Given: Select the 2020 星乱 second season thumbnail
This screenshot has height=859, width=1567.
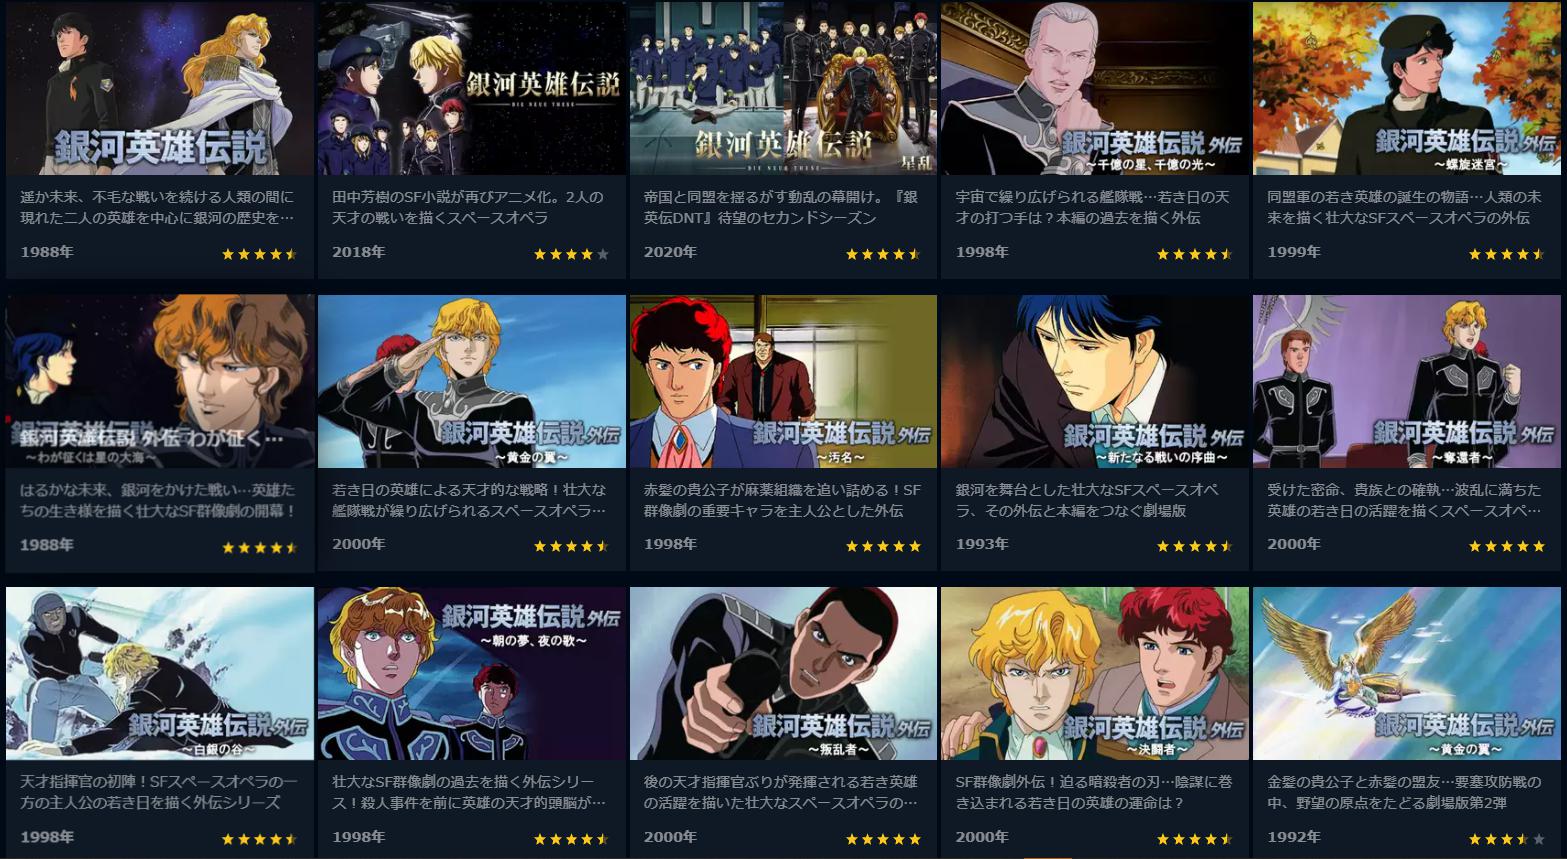Looking at the screenshot, I should (x=783, y=88).
